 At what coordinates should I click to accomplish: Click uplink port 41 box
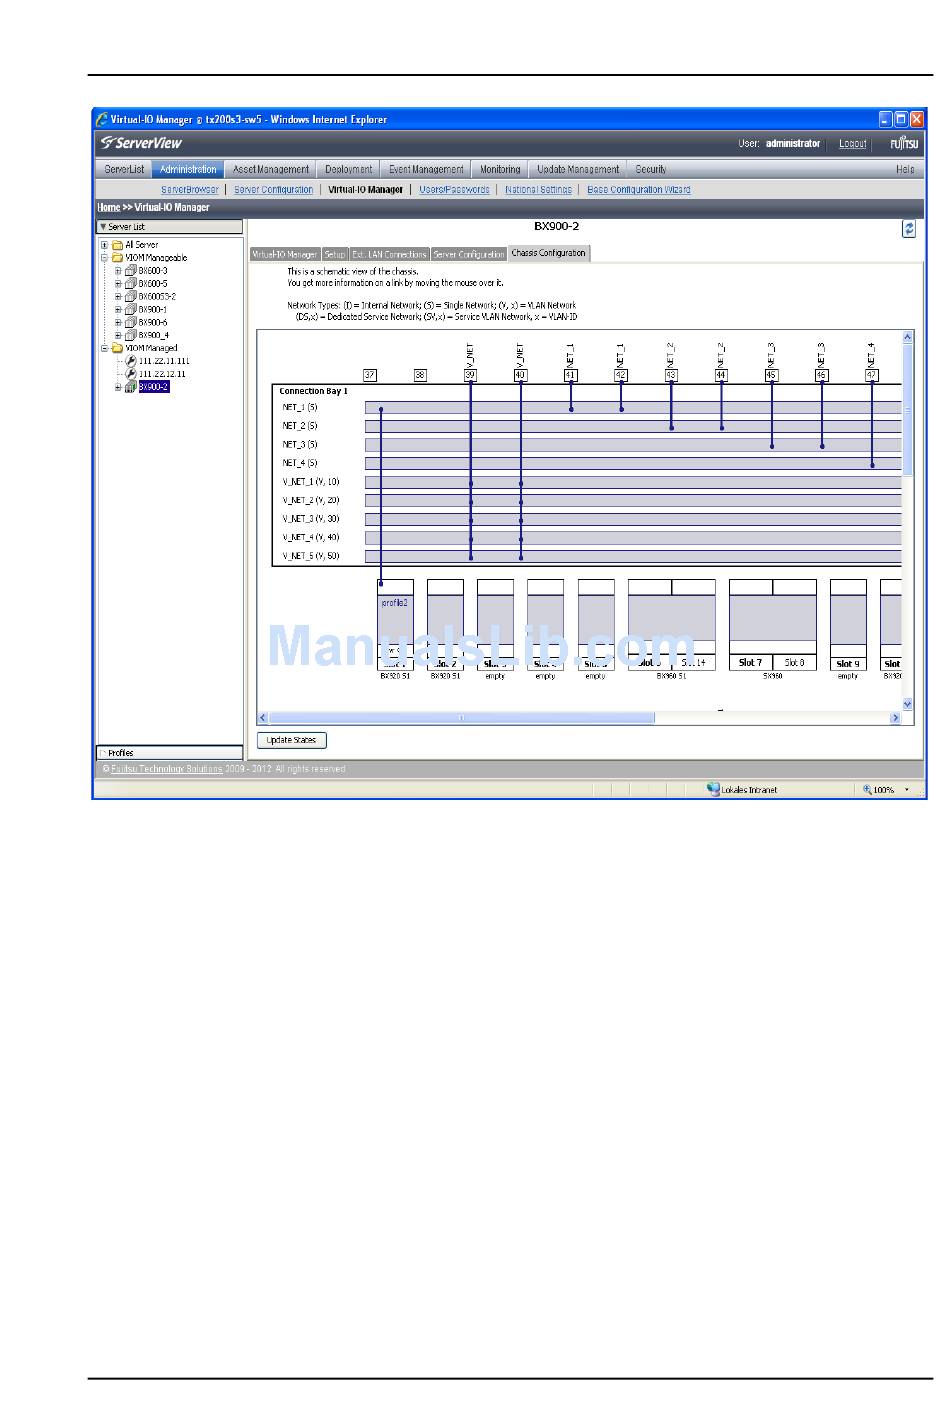[570, 375]
